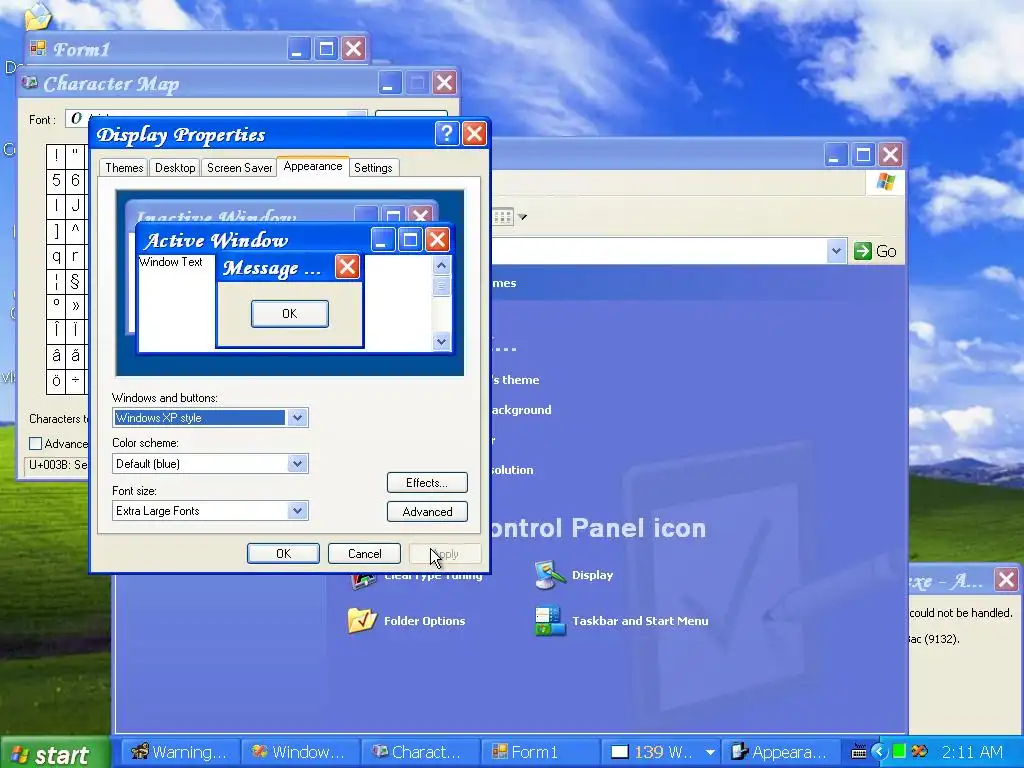The image size is (1024, 768).
Task: Toggle Advanced view checkbox in Character Map
Action: click(x=36, y=443)
